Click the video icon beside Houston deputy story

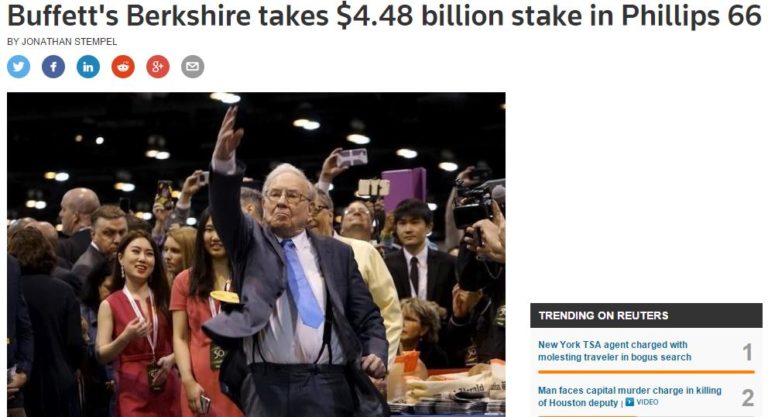629,402
